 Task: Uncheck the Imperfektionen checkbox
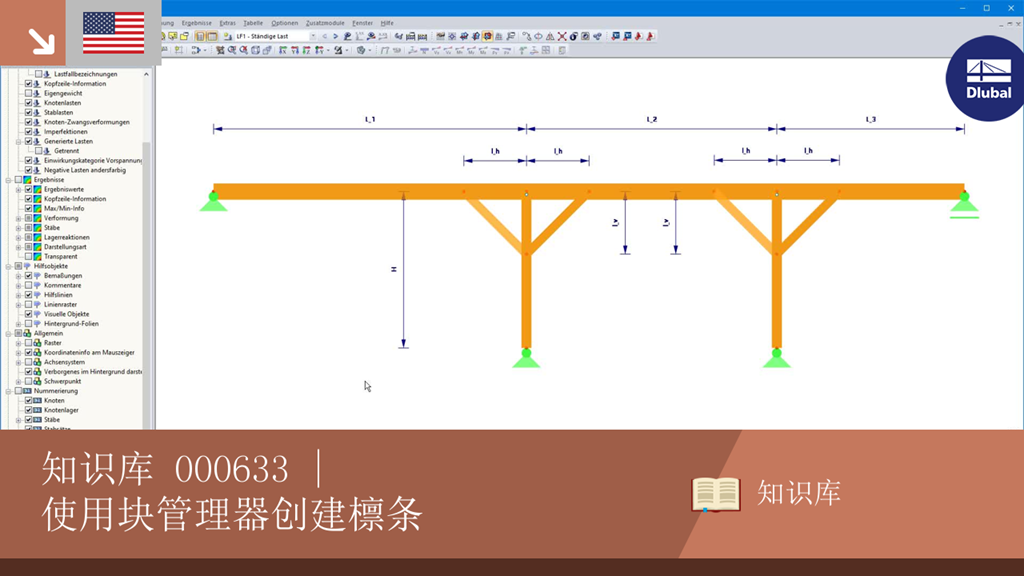tap(29, 132)
